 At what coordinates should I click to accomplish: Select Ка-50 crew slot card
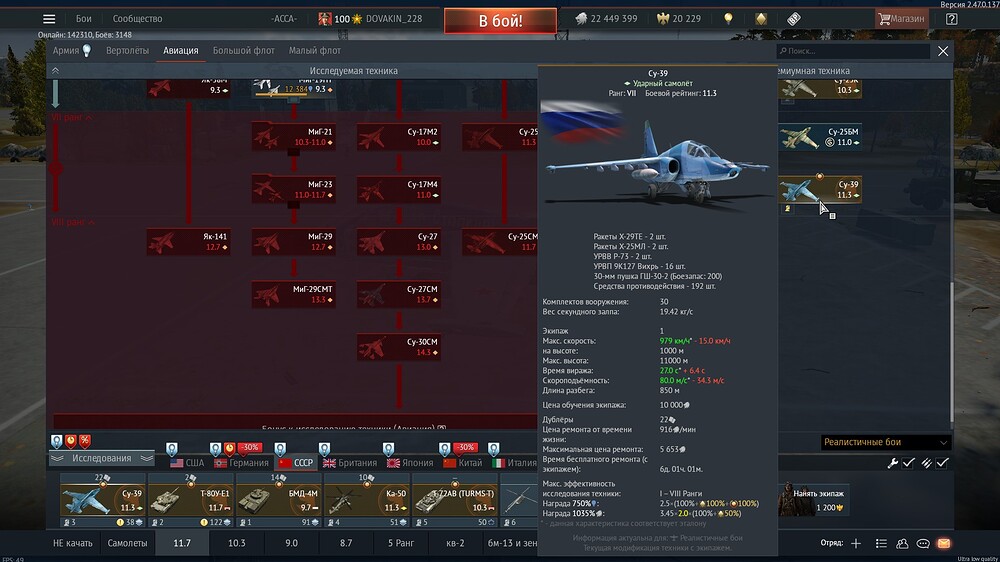pos(366,501)
